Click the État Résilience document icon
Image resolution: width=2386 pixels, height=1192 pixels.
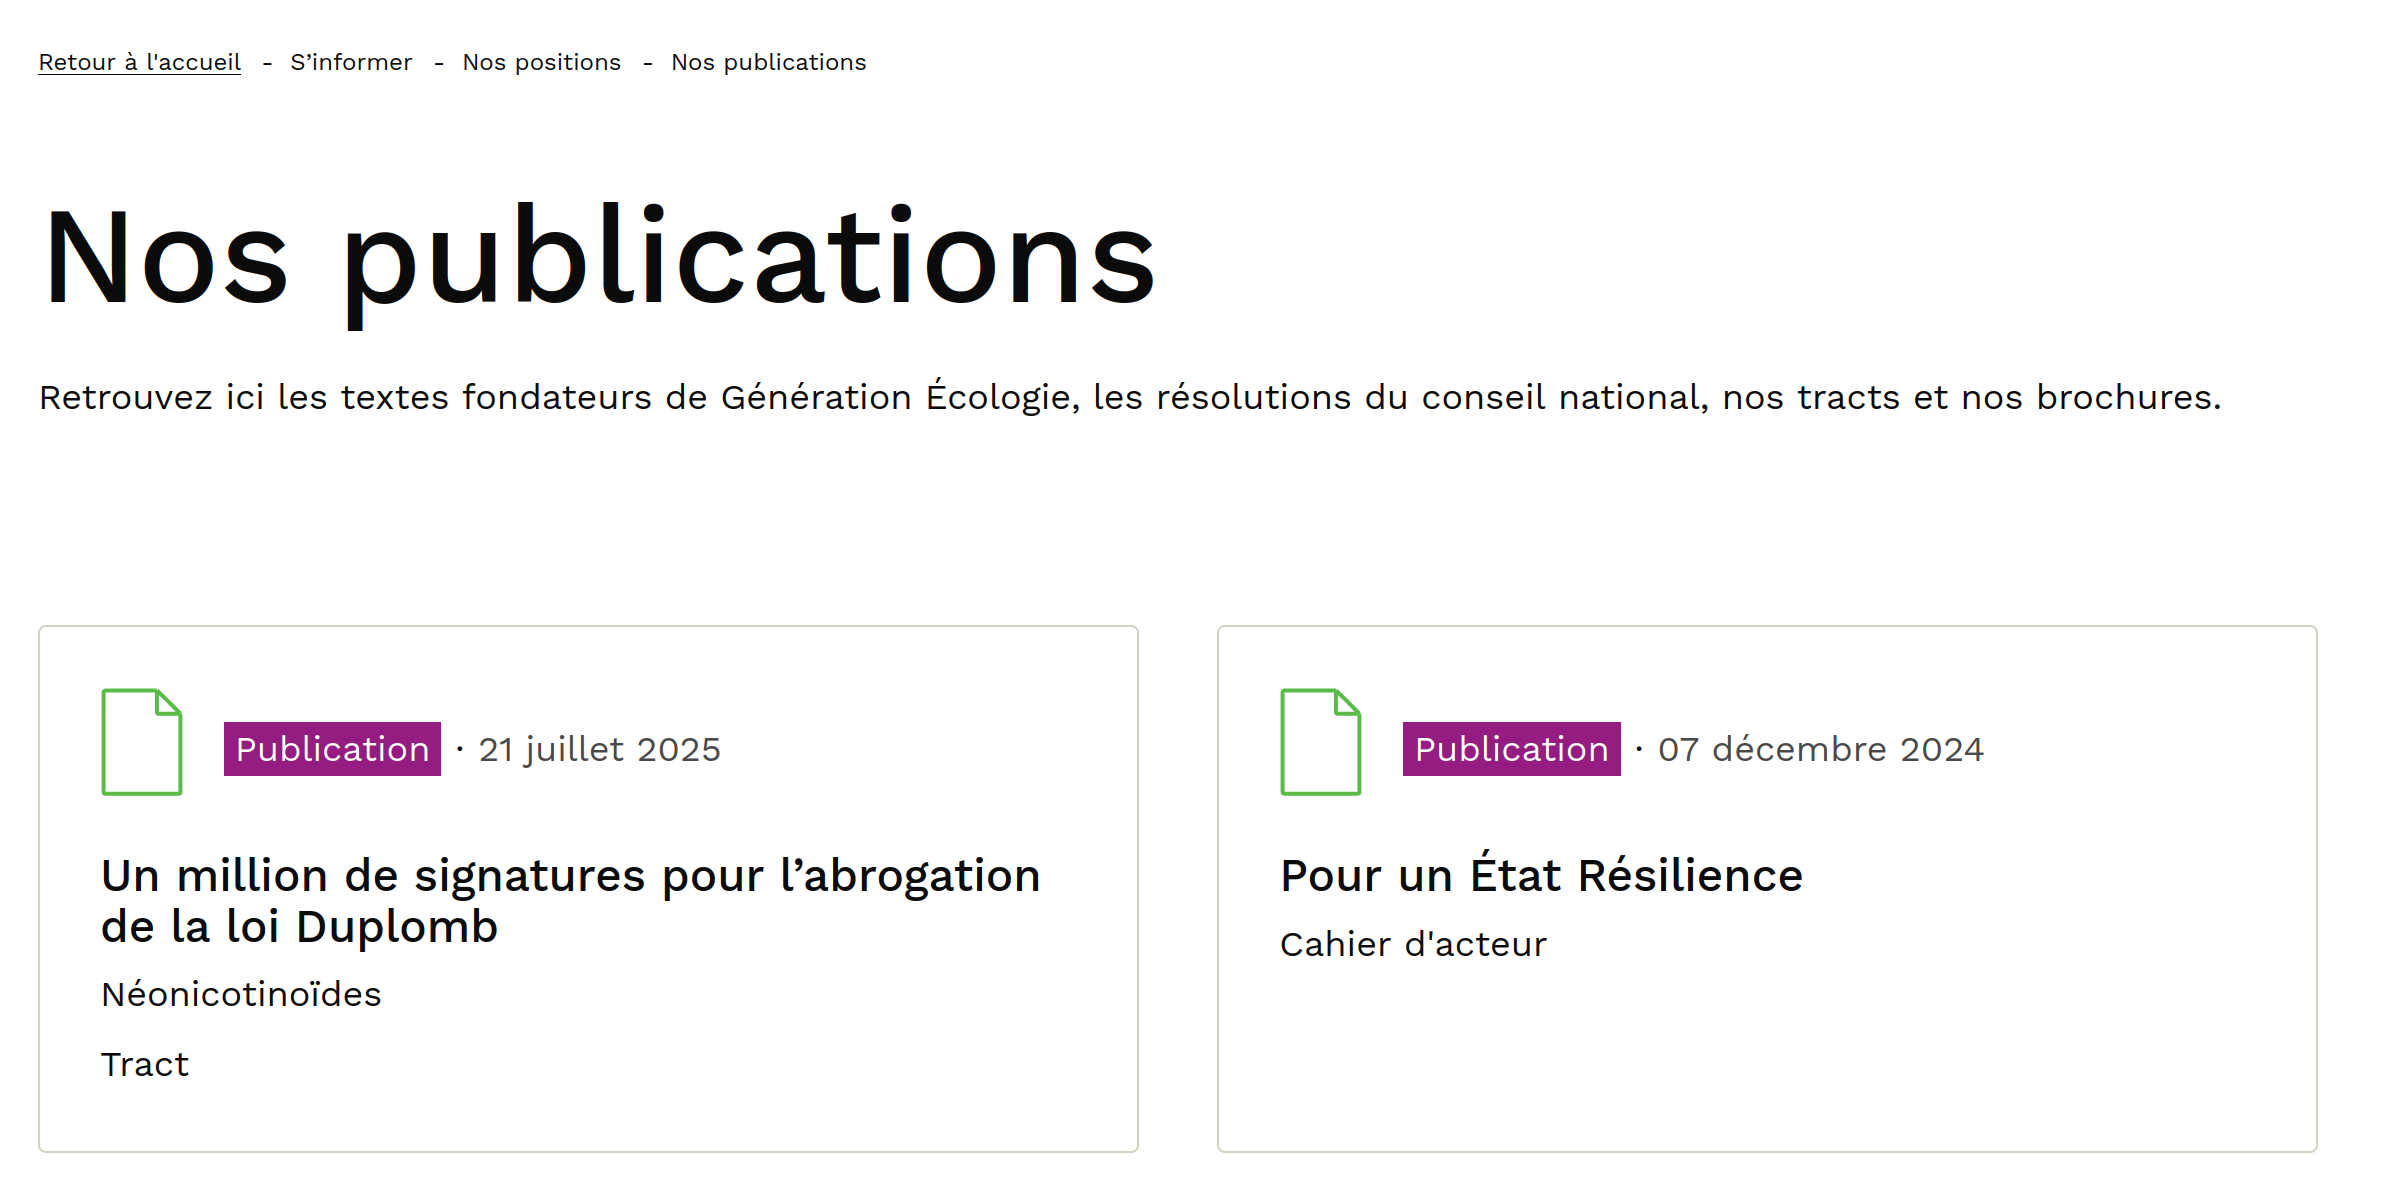(x=1320, y=742)
